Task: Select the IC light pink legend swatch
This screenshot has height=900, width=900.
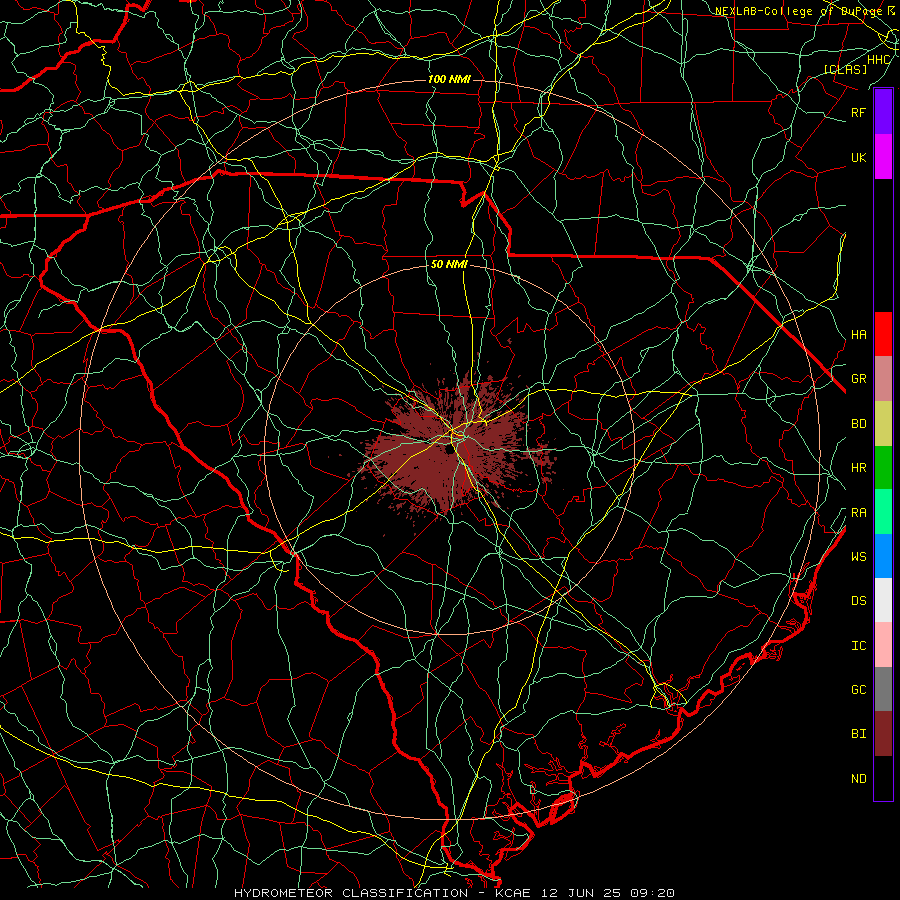Action: pos(883,645)
